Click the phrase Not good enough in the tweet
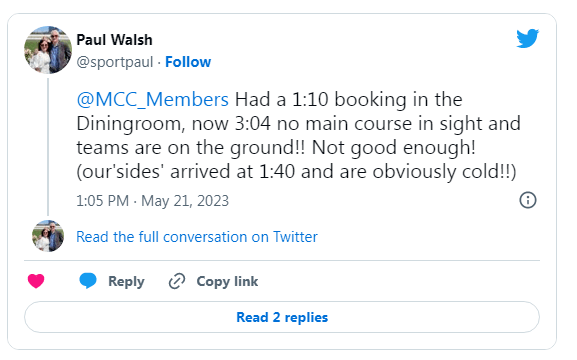This screenshot has height=360, width=577. point(393,148)
